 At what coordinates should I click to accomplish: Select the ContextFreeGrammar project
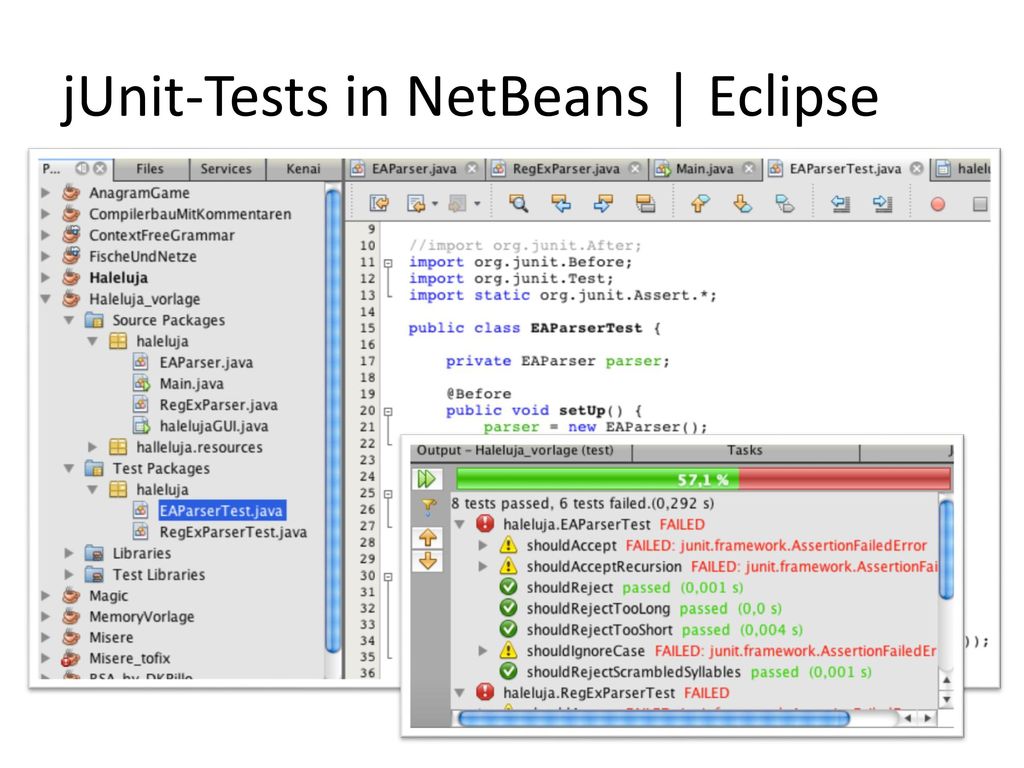point(161,235)
